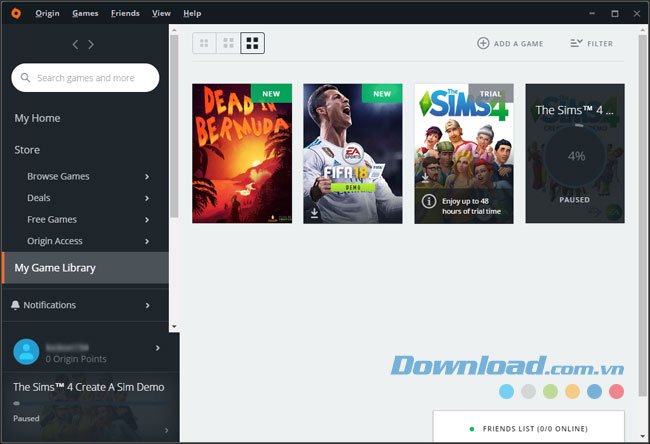This screenshot has height=444, width=650.
Task: Click the Notifications bell icon
Action: [15, 305]
